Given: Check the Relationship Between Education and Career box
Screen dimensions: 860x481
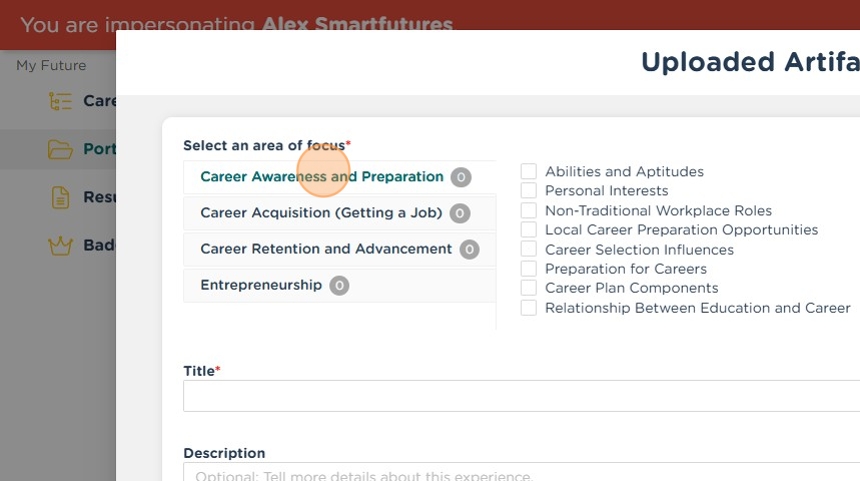Looking at the screenshot, I should 529,308.
